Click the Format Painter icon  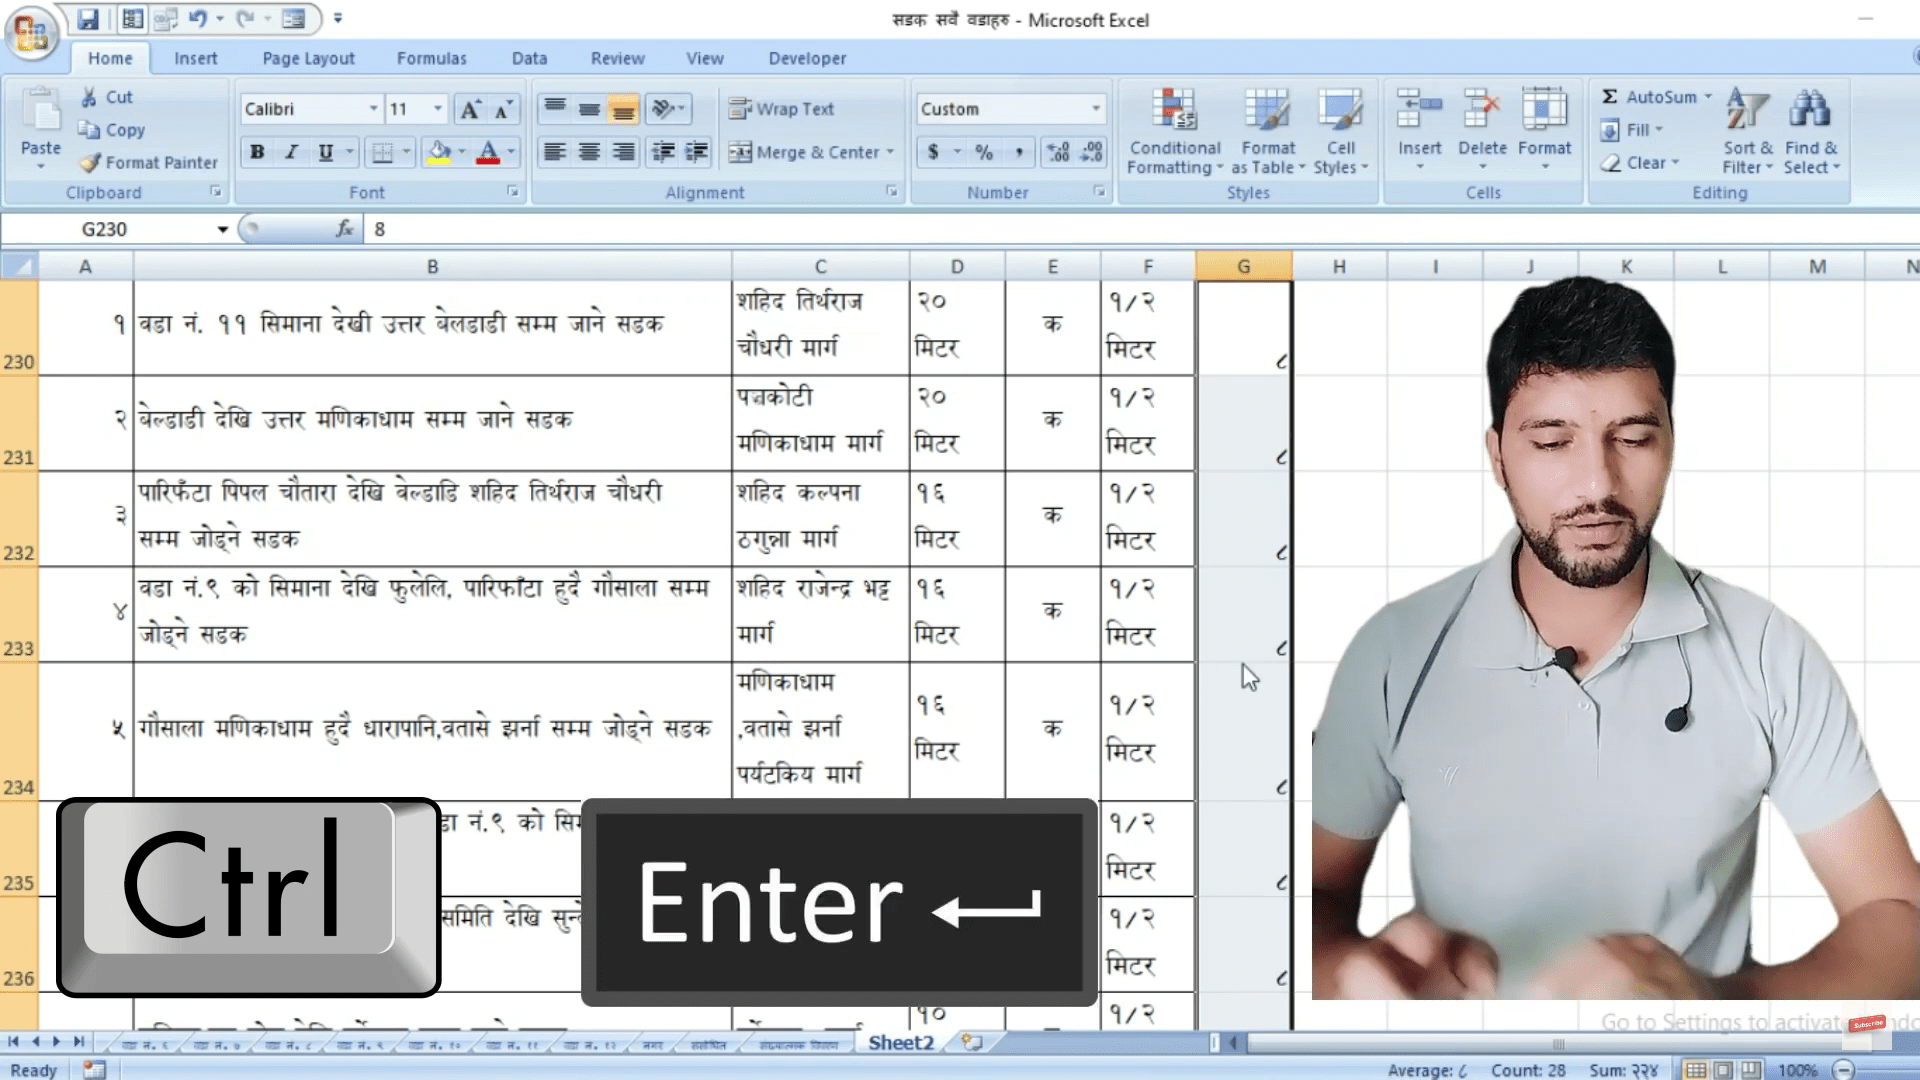[92, 163]
